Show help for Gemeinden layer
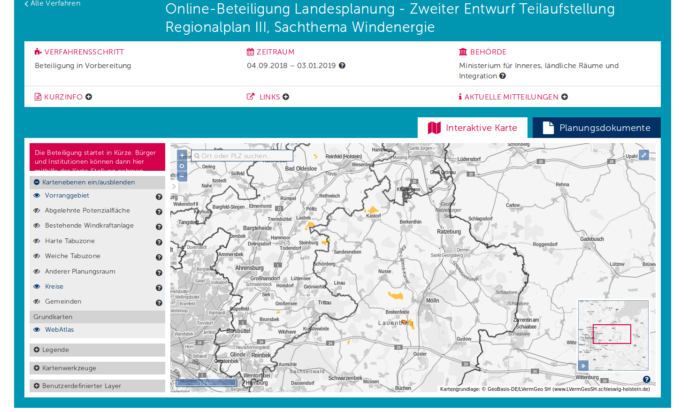Viewport: 696px width, 412px height. (158, 303)
